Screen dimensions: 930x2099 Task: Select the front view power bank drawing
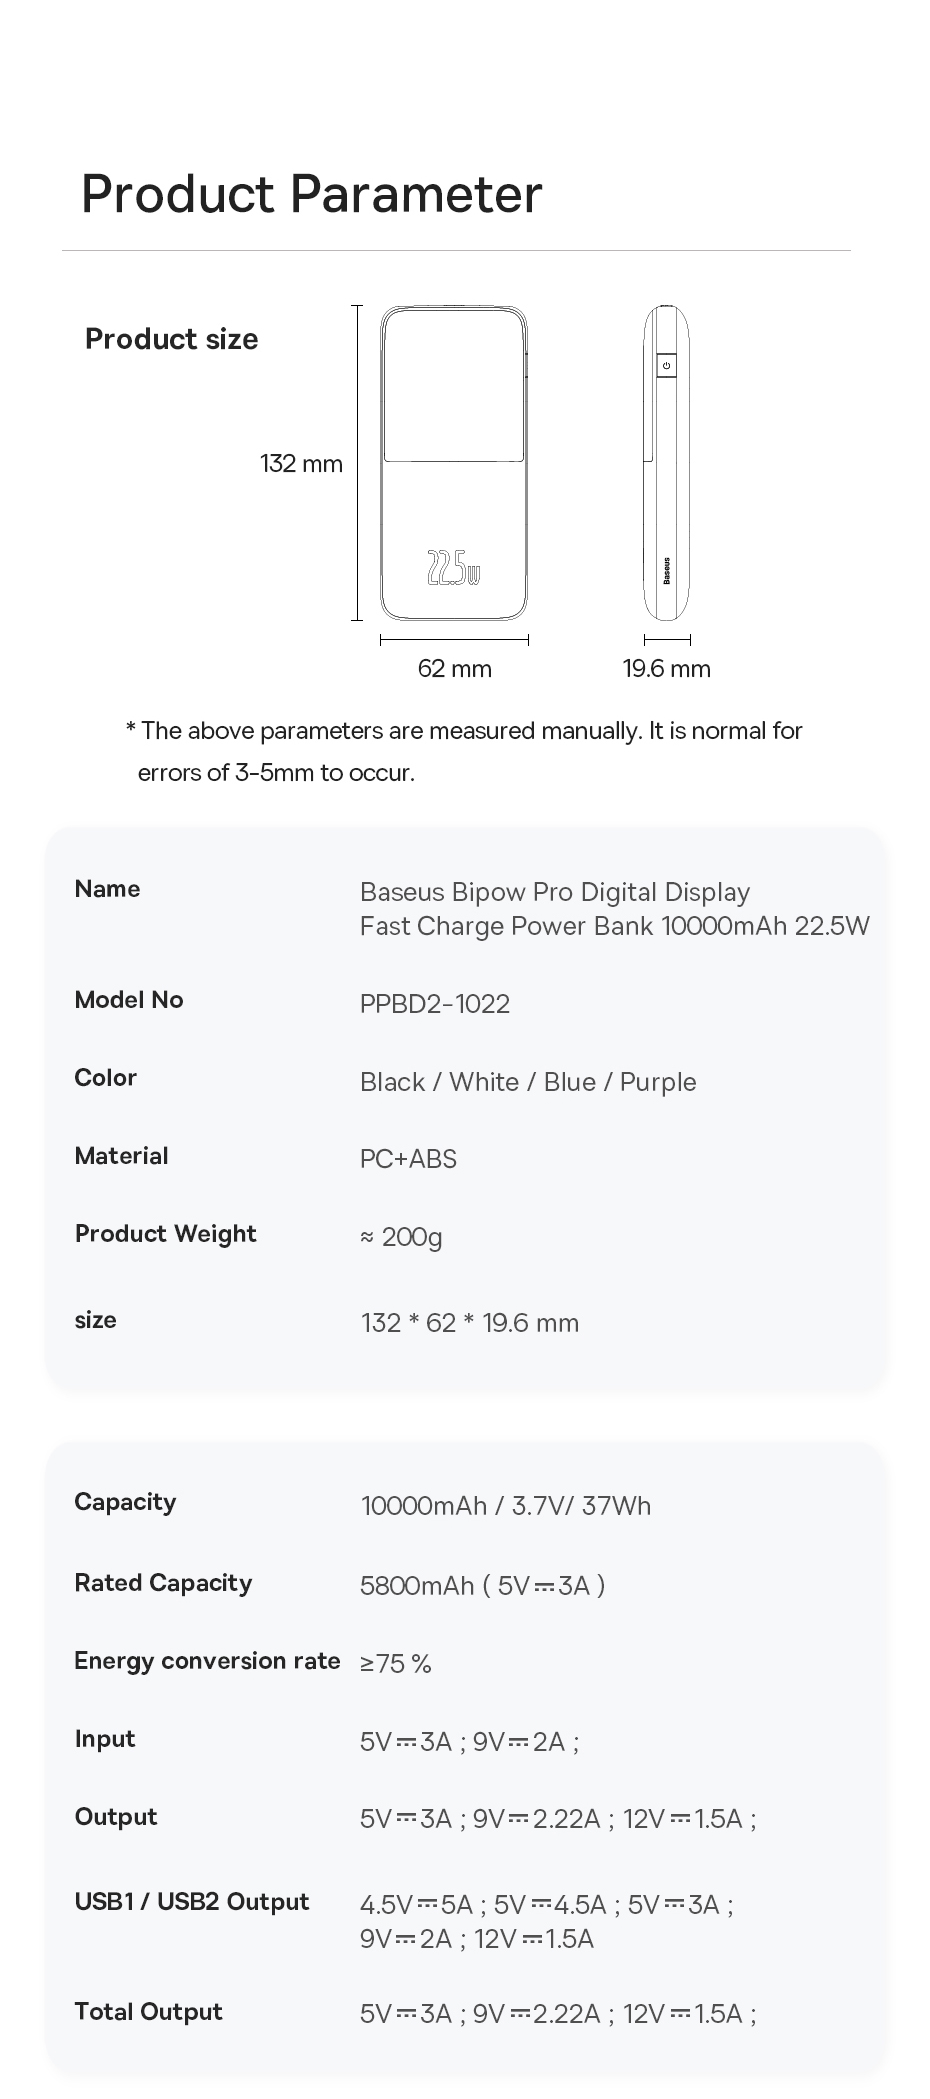pos(454,463)
